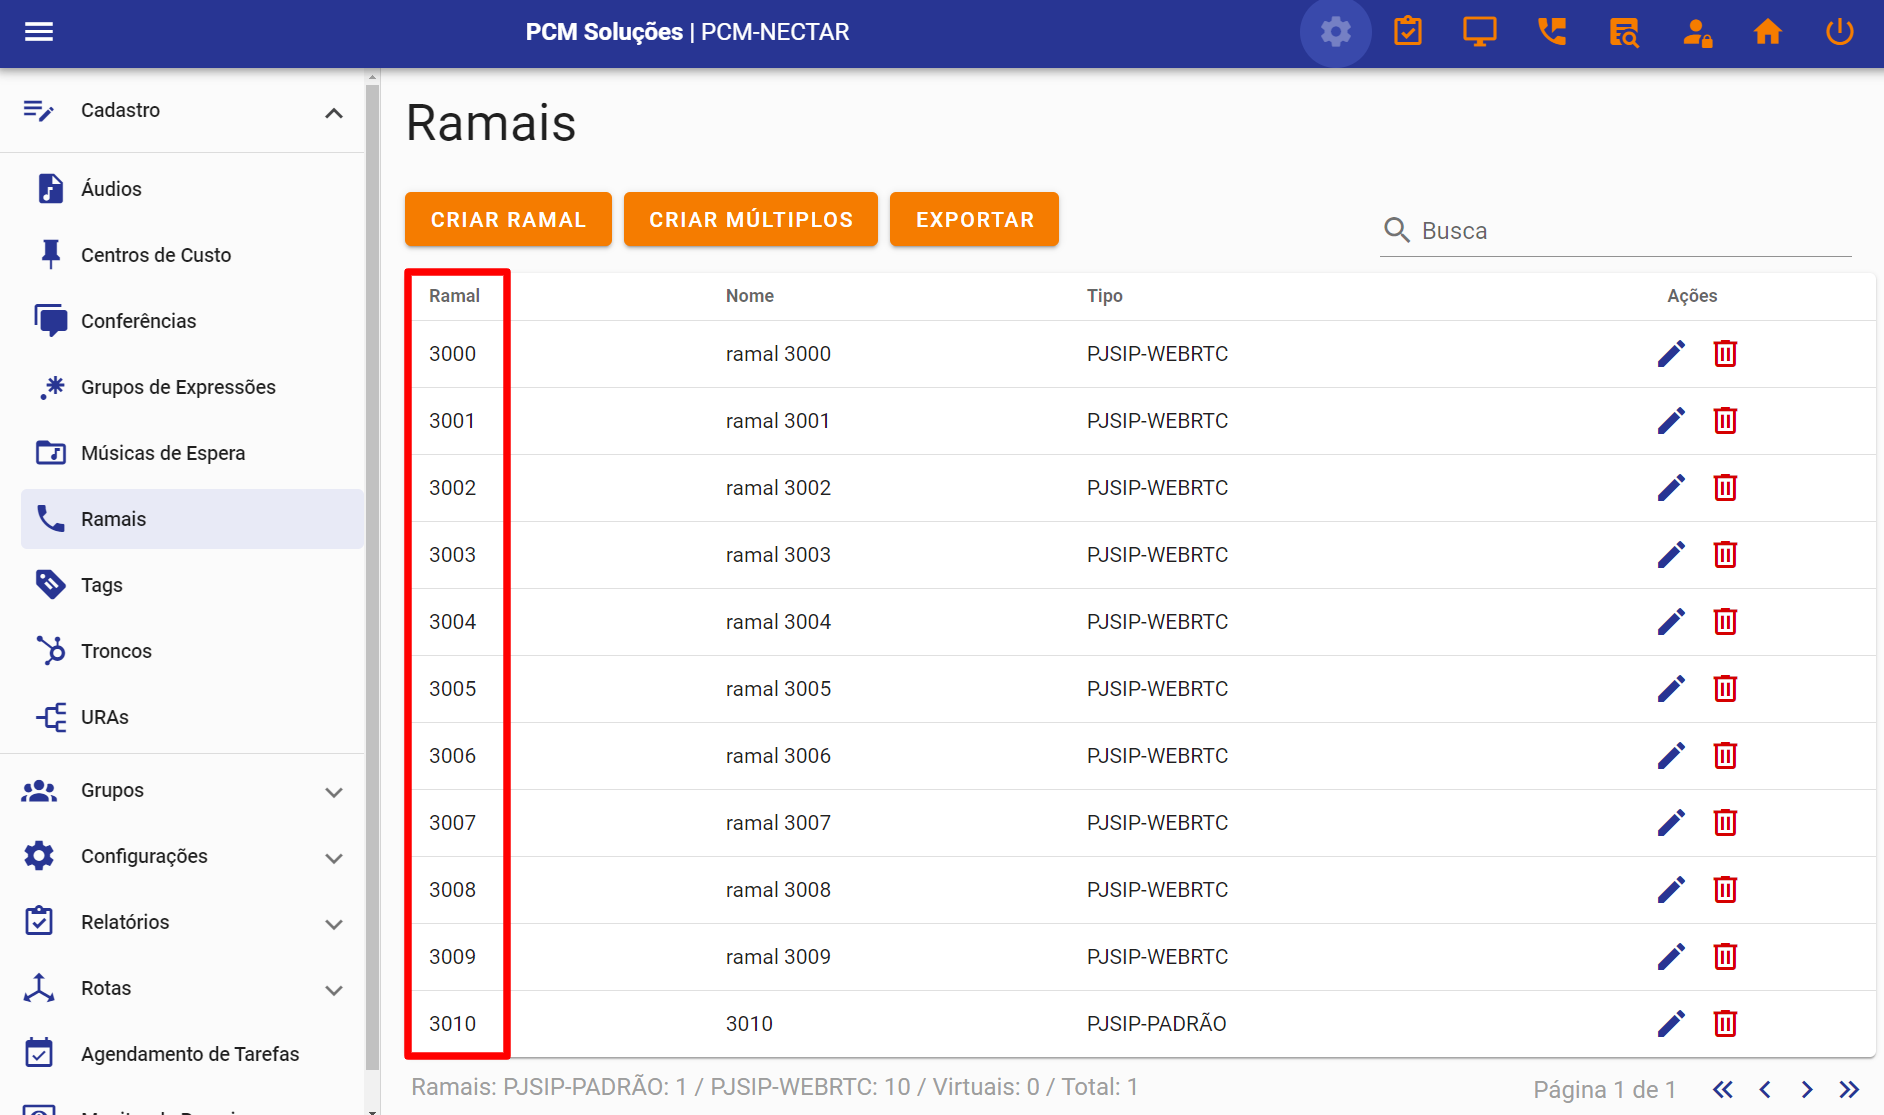Image resolution: width=1884 pixels, height=1115 pixels.
Task: Collapse the Cadastro section
Action: point(334,112)
